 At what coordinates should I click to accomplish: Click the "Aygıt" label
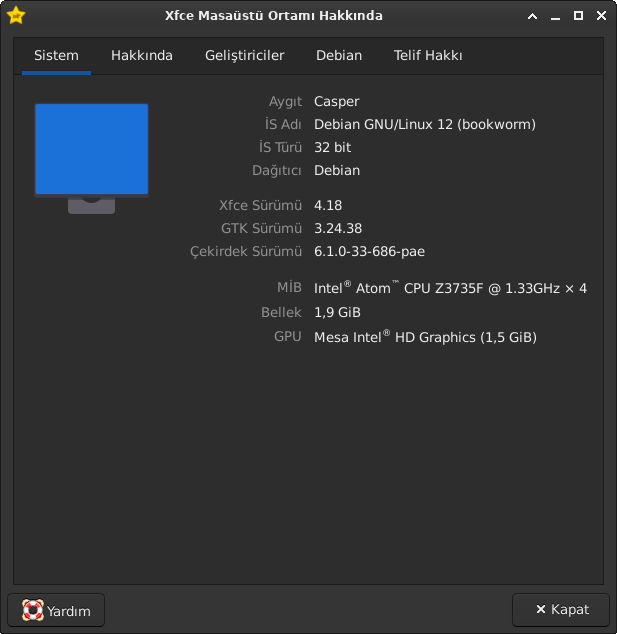(285, 101)
